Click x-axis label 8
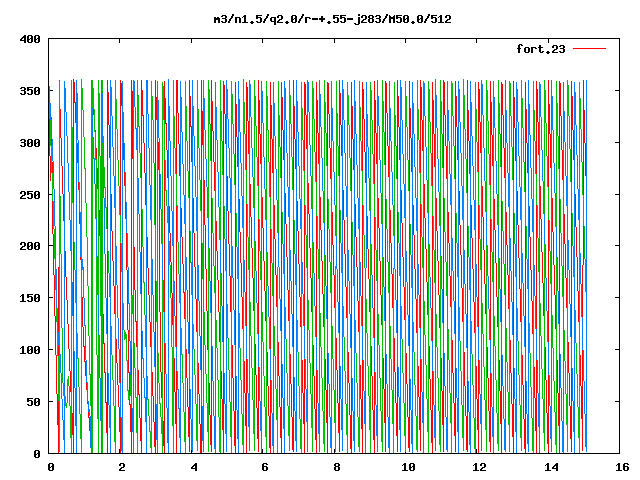 (337, 467)
